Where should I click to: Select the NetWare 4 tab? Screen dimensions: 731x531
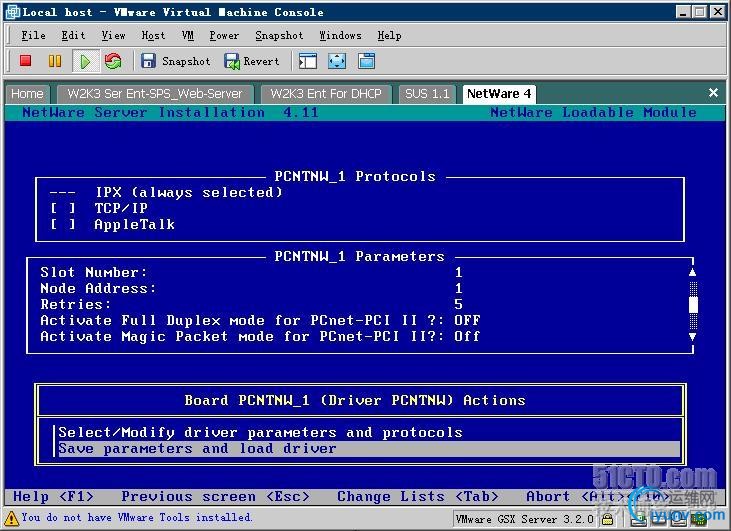pos(499,94)
